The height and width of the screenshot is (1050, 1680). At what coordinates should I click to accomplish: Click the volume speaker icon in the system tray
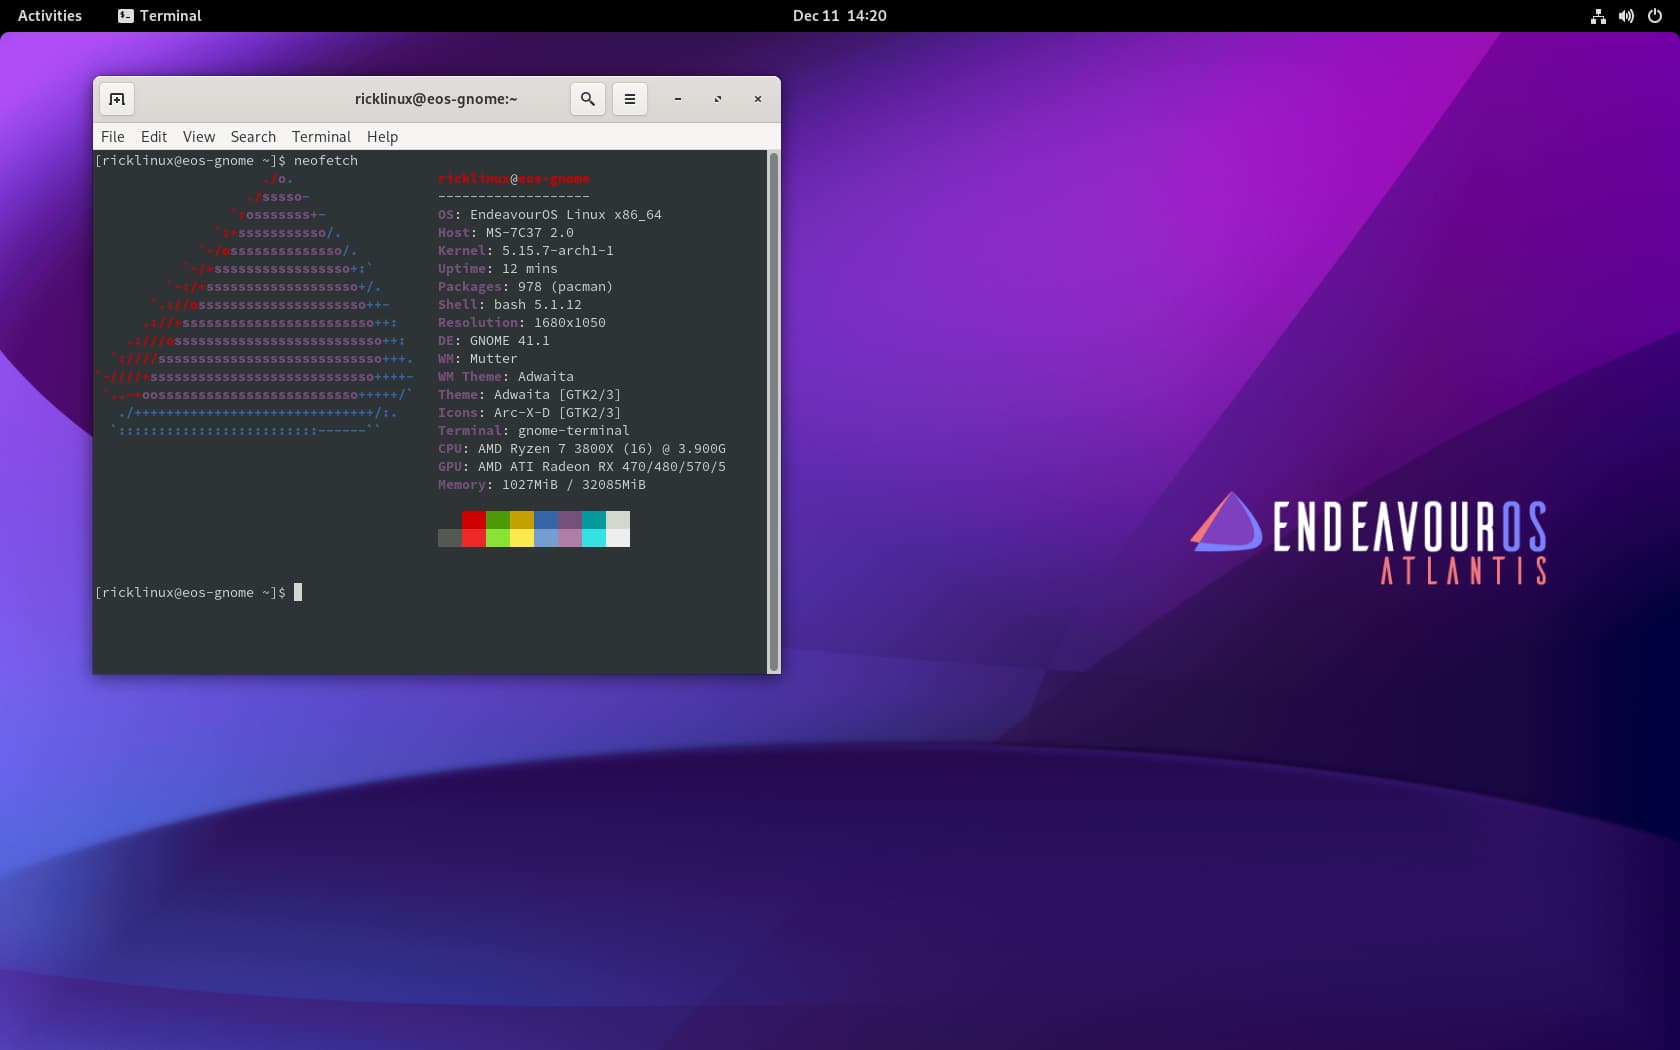click(x=1625, y=15)
